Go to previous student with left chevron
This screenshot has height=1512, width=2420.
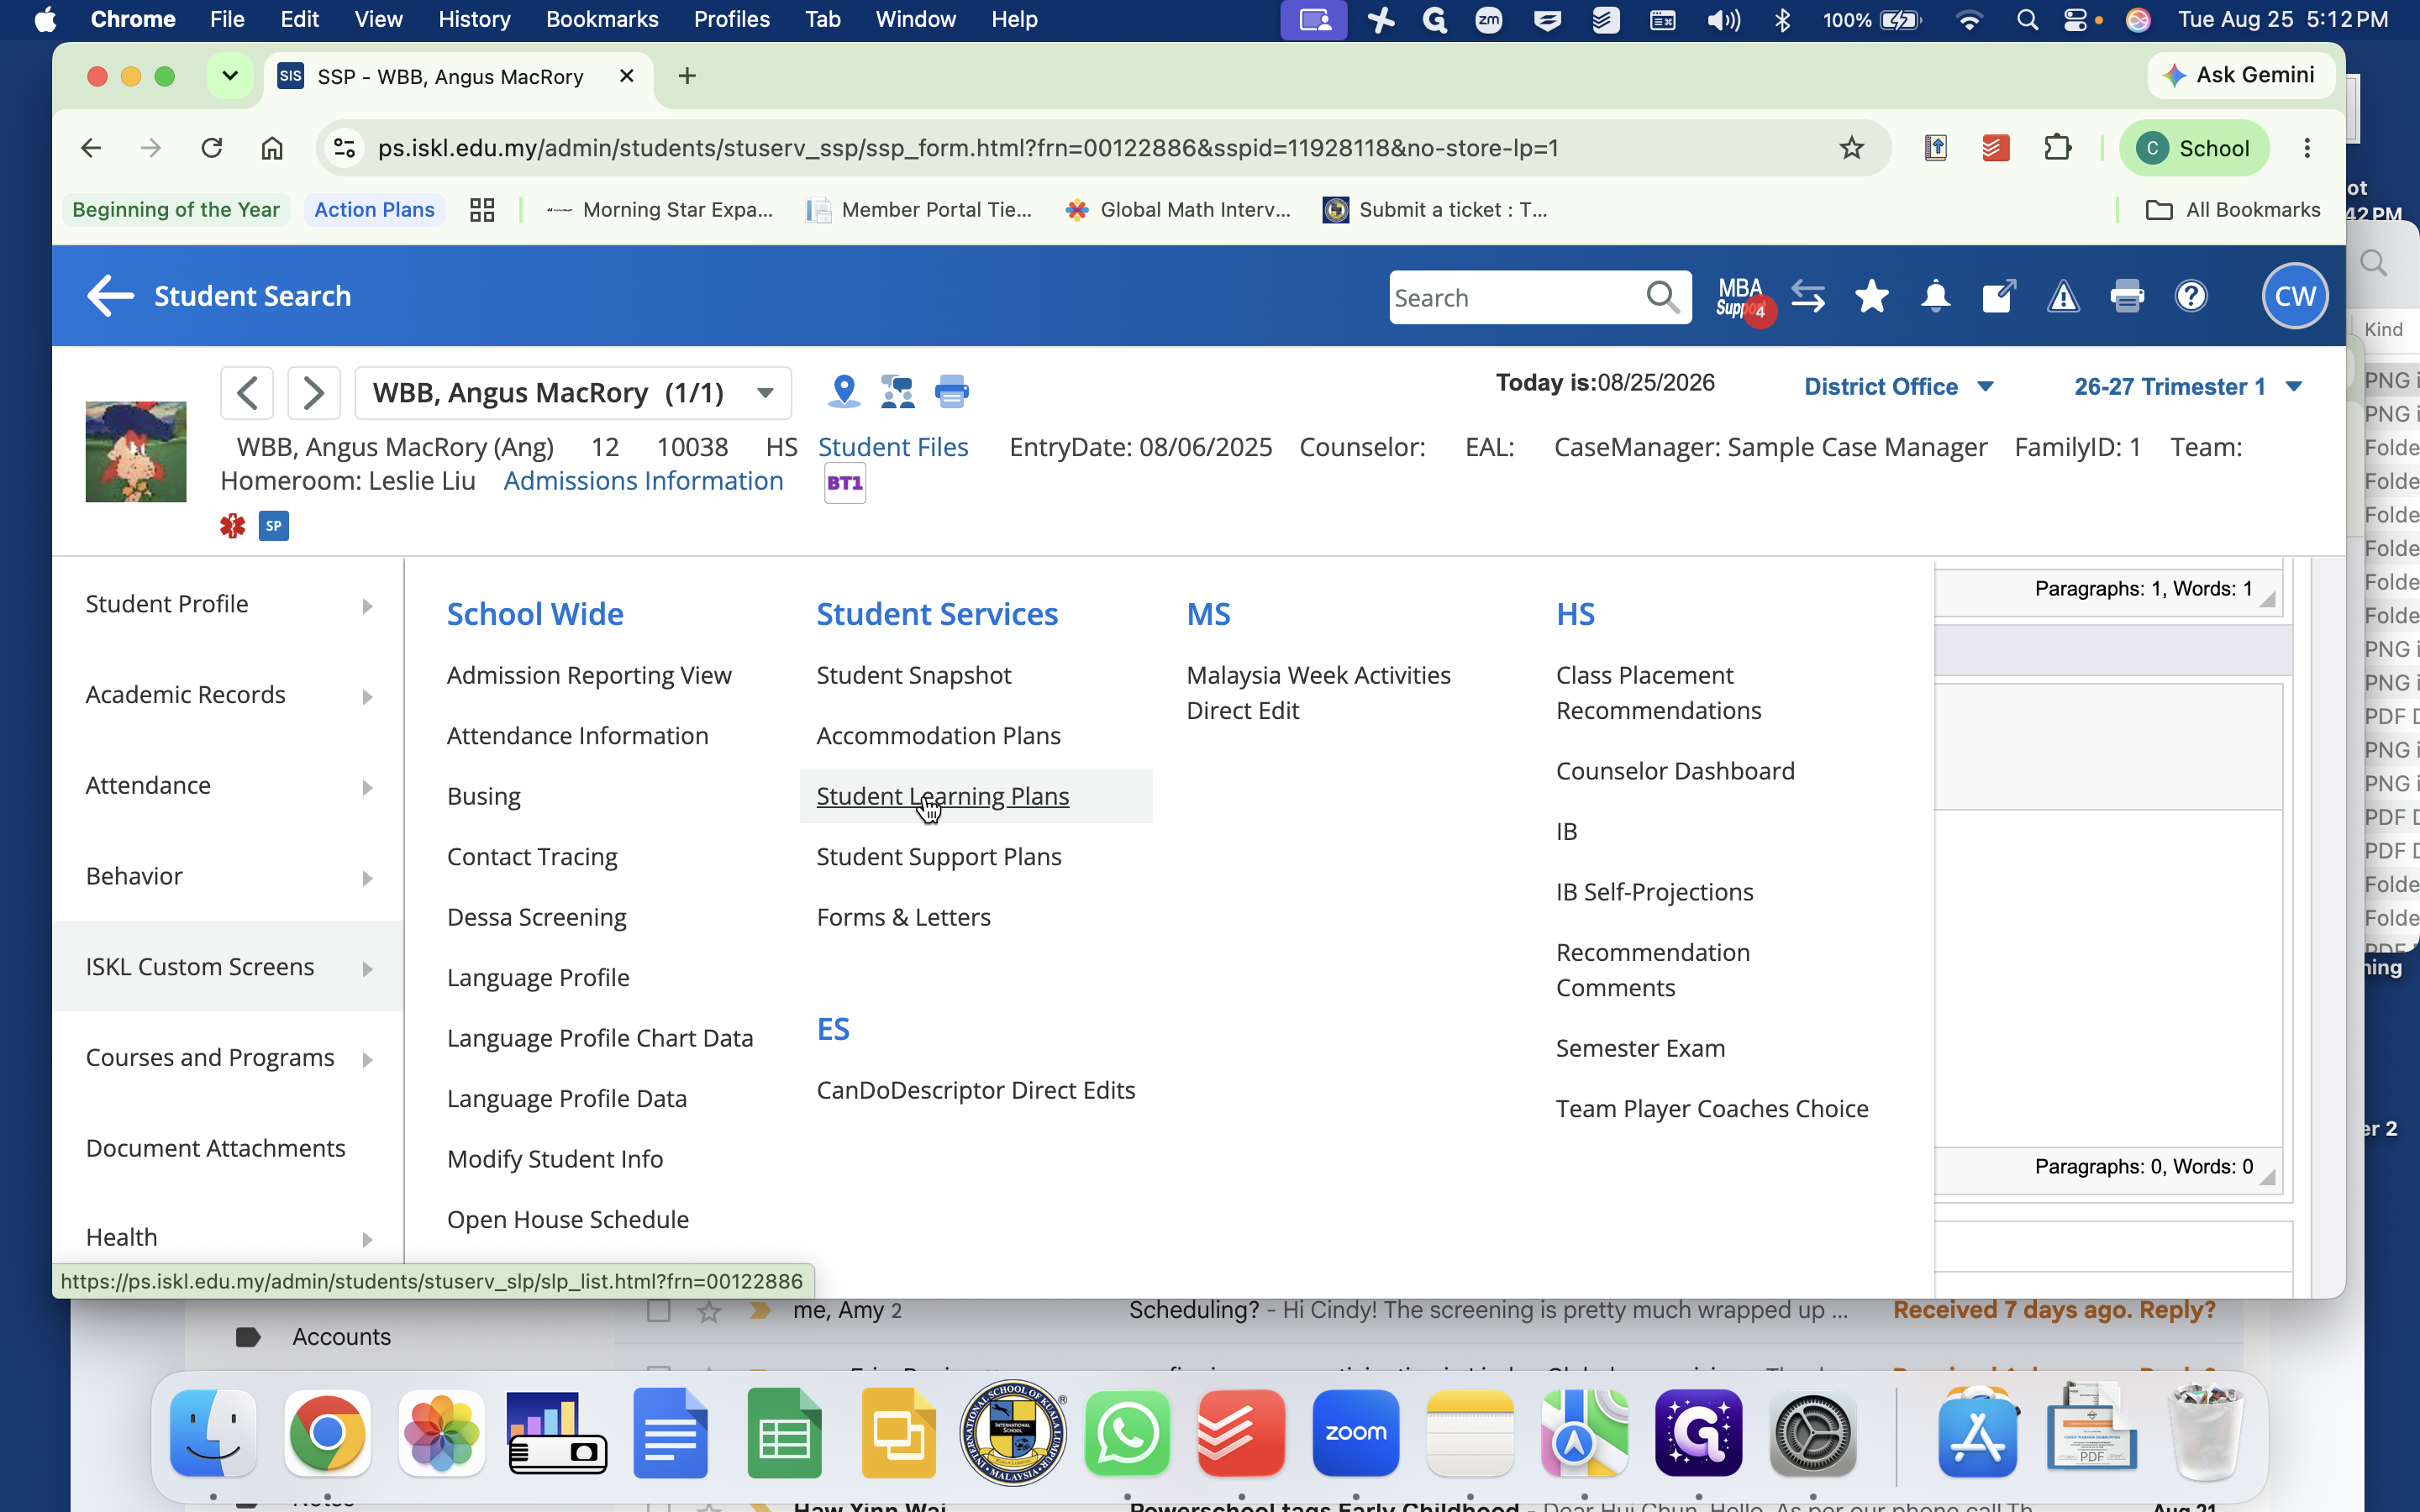point(247,392)
